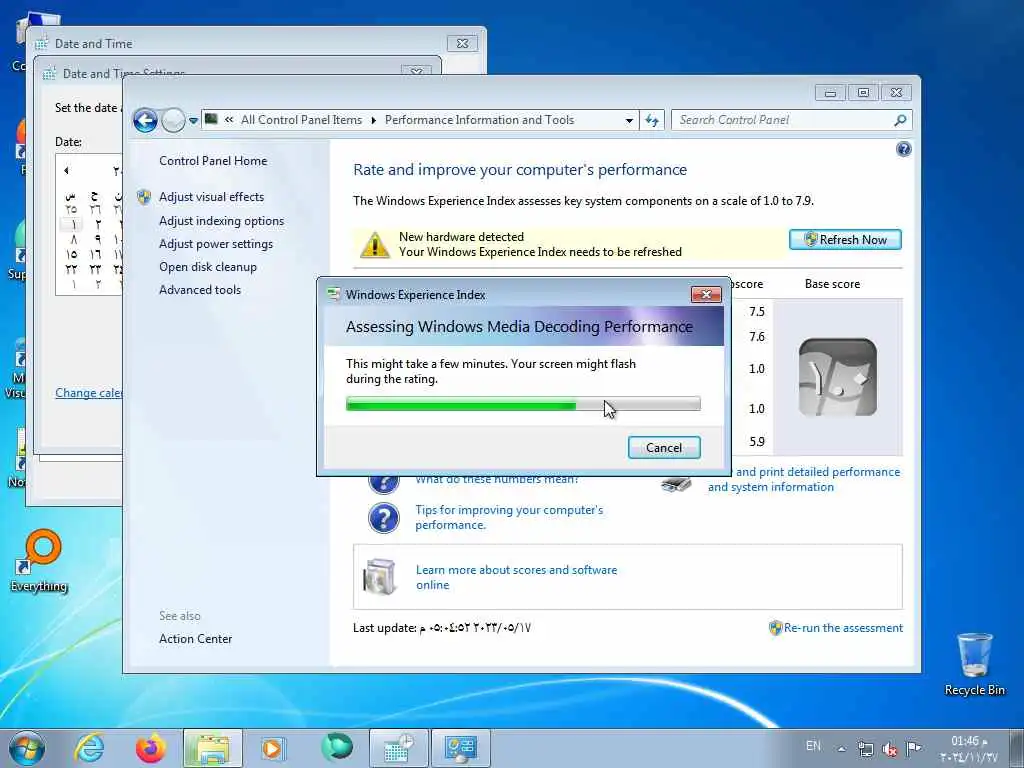Switch to Control Panel taskbar item
The width and height of the screenshot is (1024, 768).
coord(461,748)
